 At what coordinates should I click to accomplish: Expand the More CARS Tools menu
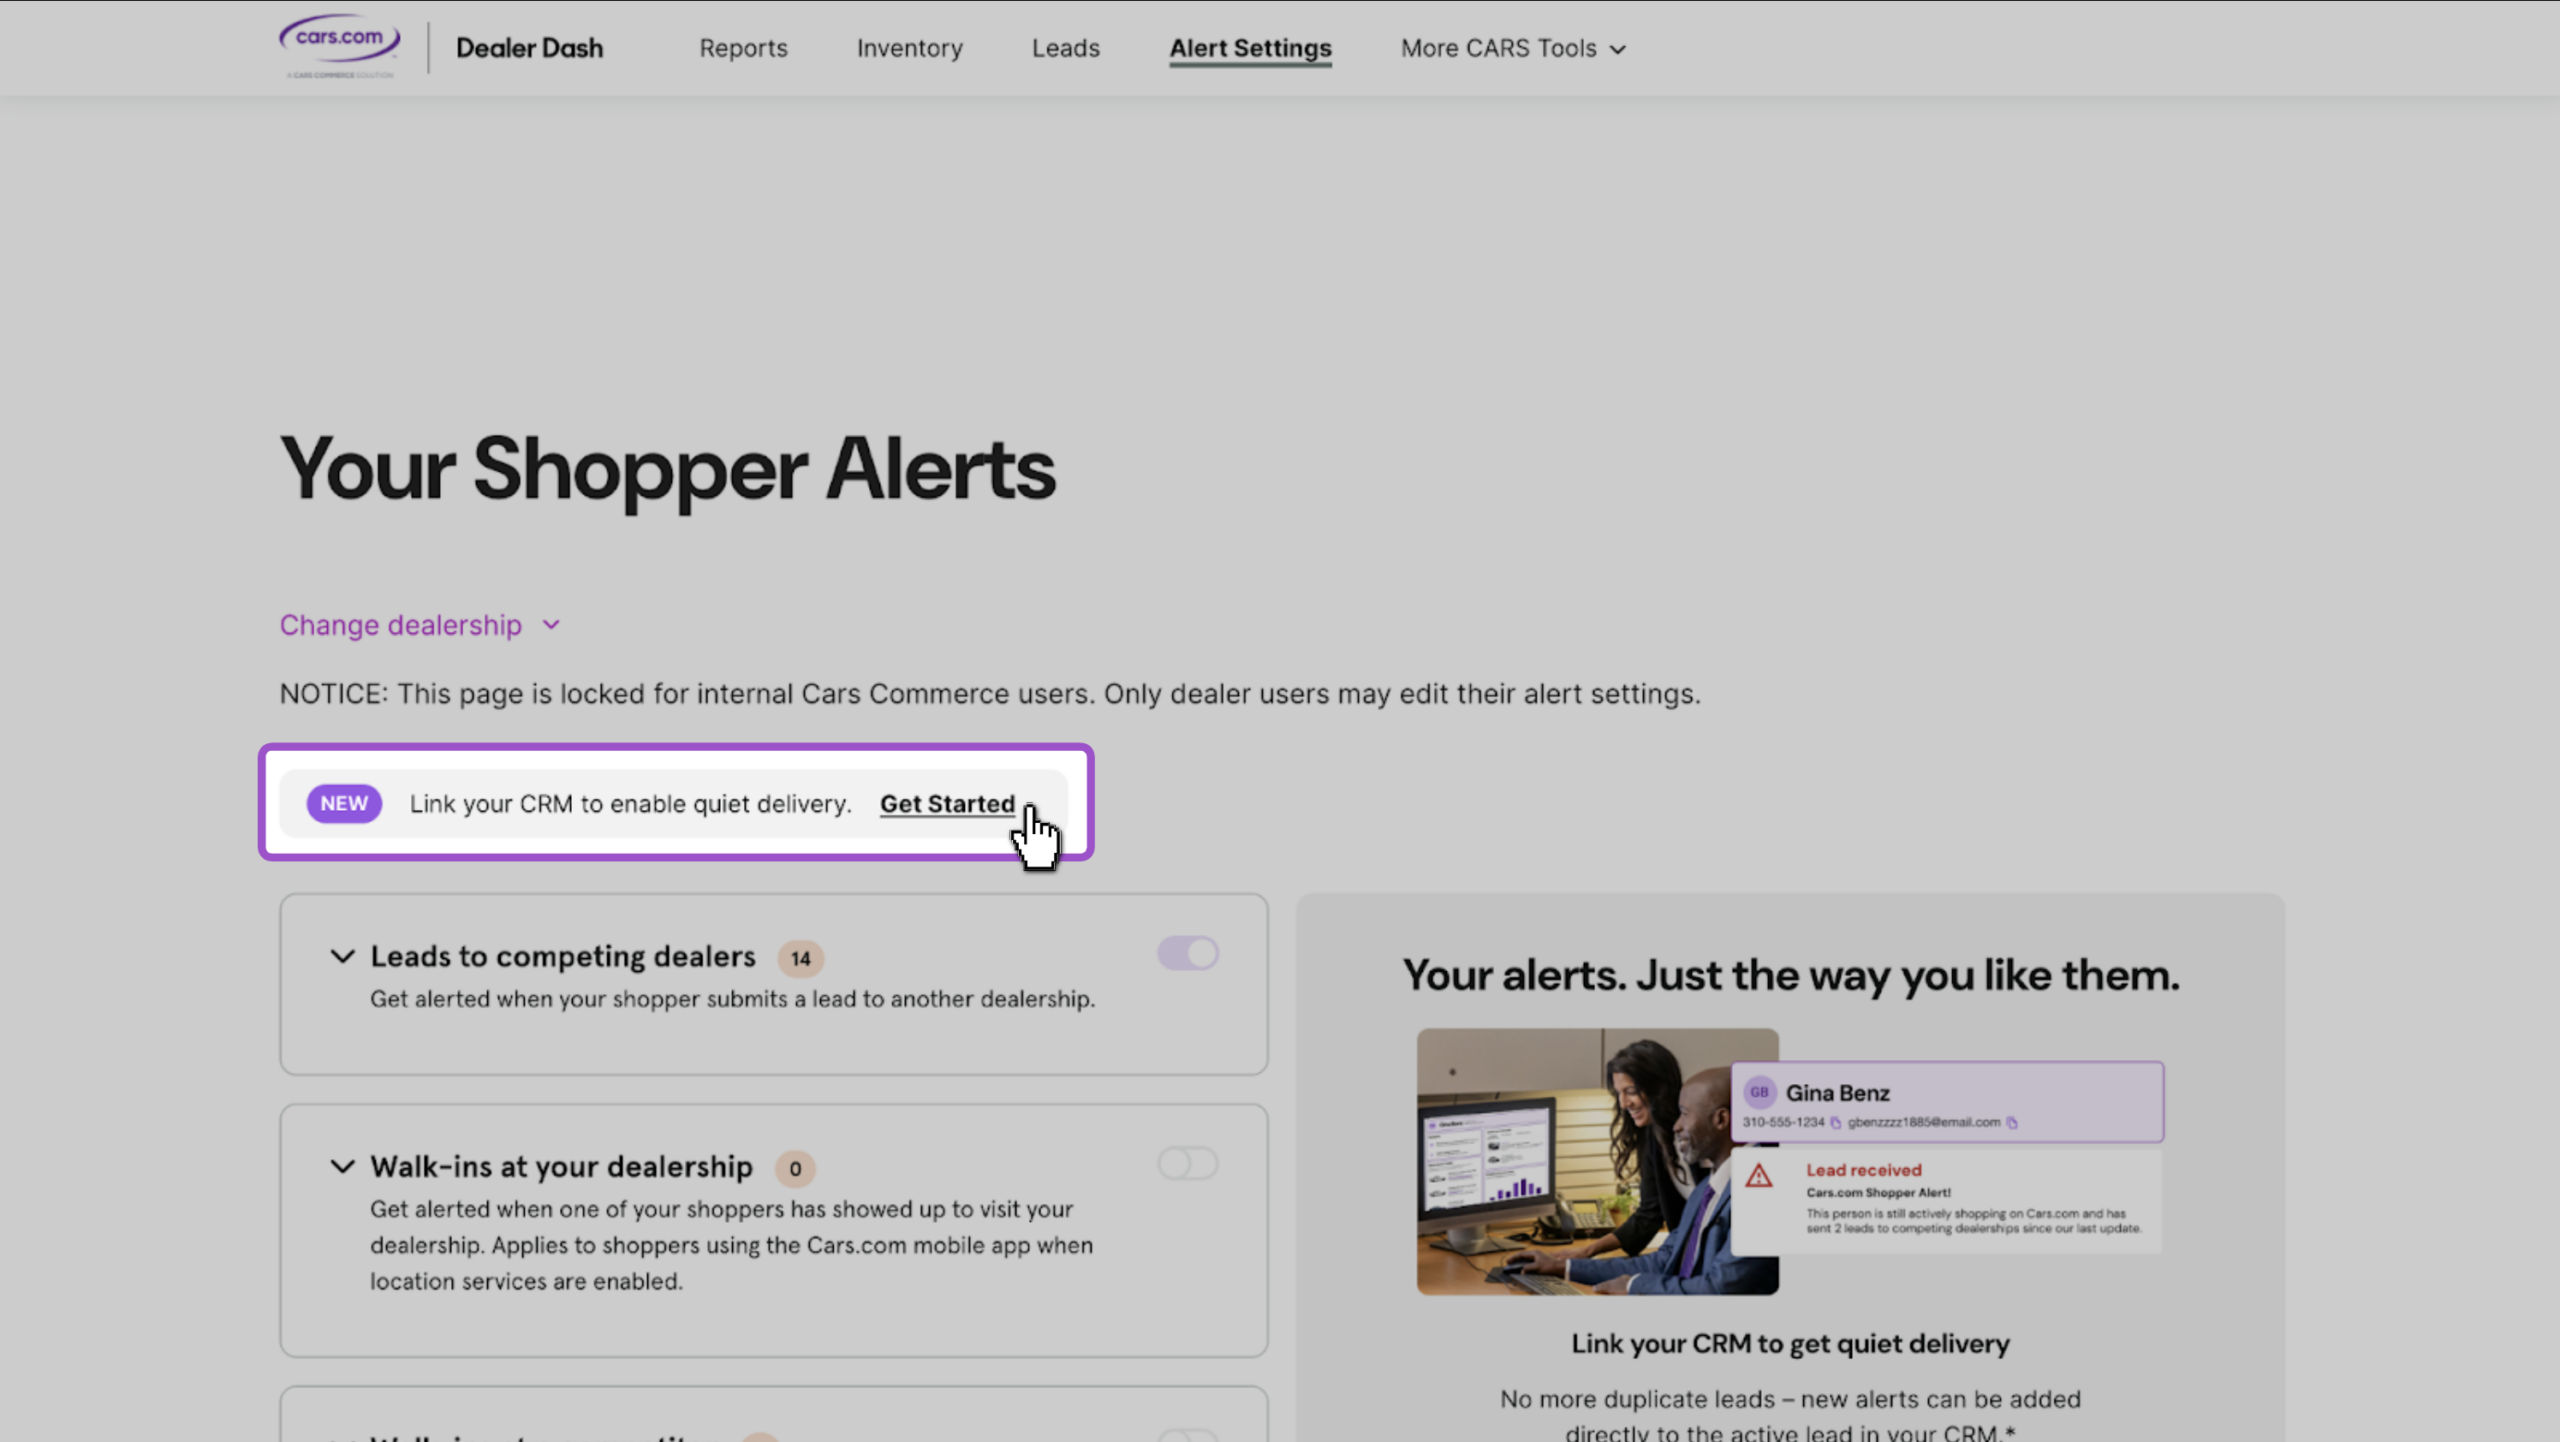[x=1513, y=48]
